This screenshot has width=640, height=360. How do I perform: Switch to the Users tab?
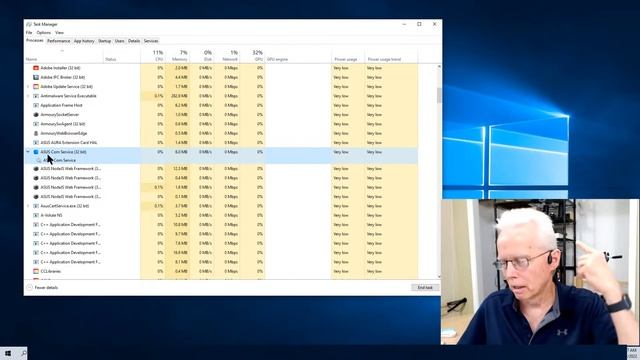[x=120, y=41]
